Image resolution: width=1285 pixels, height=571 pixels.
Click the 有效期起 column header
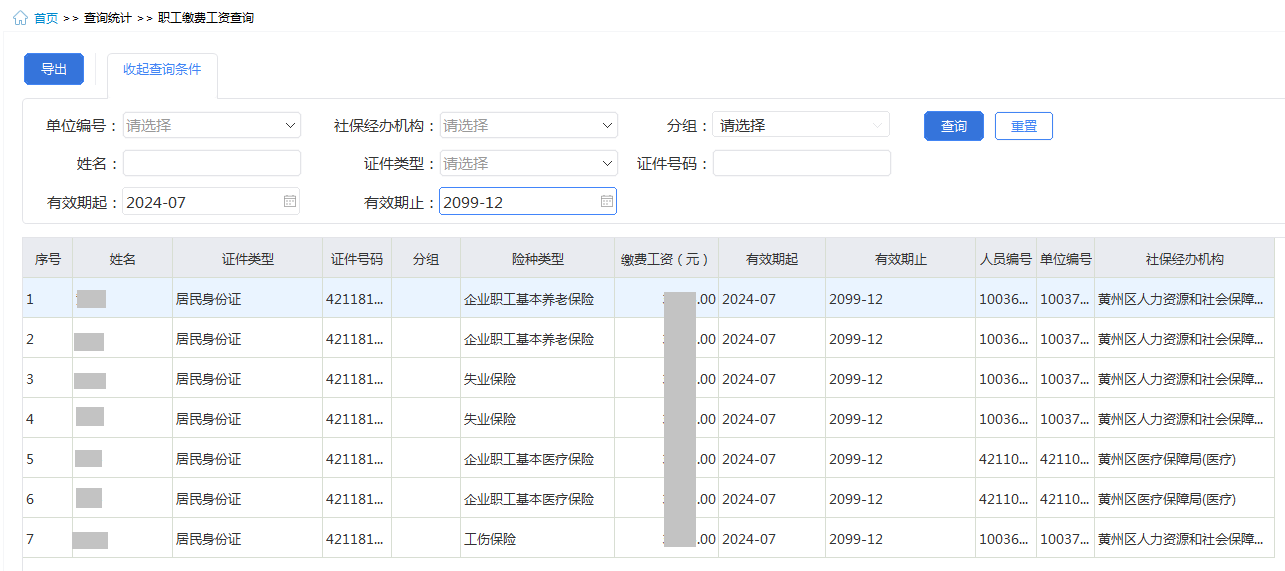[x=772, y=259]
